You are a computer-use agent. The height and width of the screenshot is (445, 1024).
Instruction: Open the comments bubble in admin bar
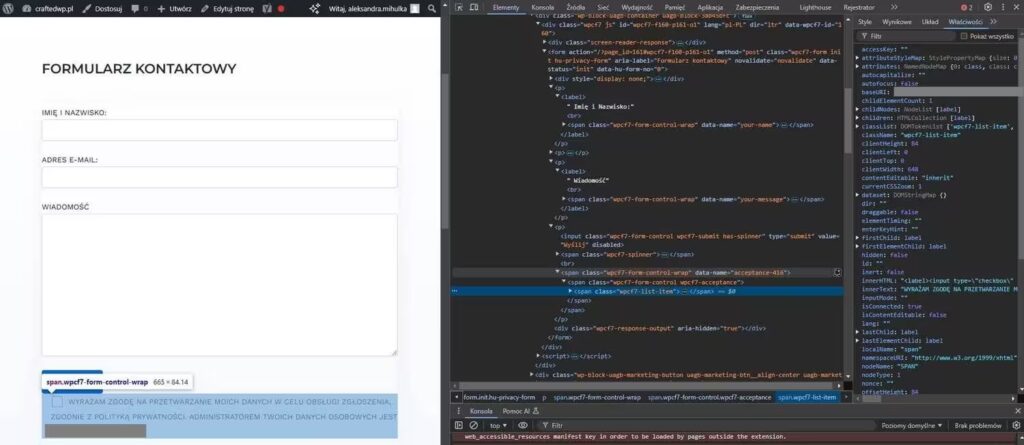(x=139, y=8)
